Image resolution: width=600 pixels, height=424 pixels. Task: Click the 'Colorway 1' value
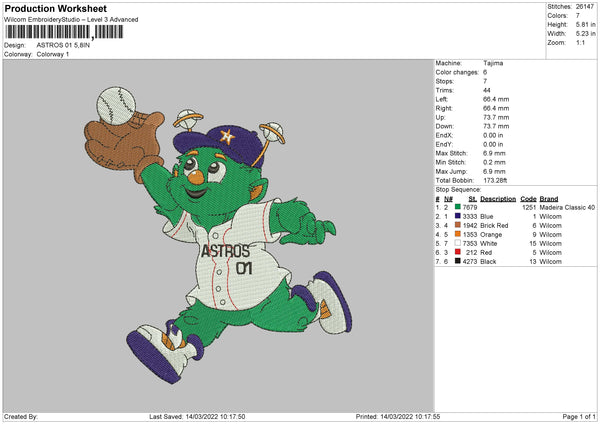(x=53, y=54)
